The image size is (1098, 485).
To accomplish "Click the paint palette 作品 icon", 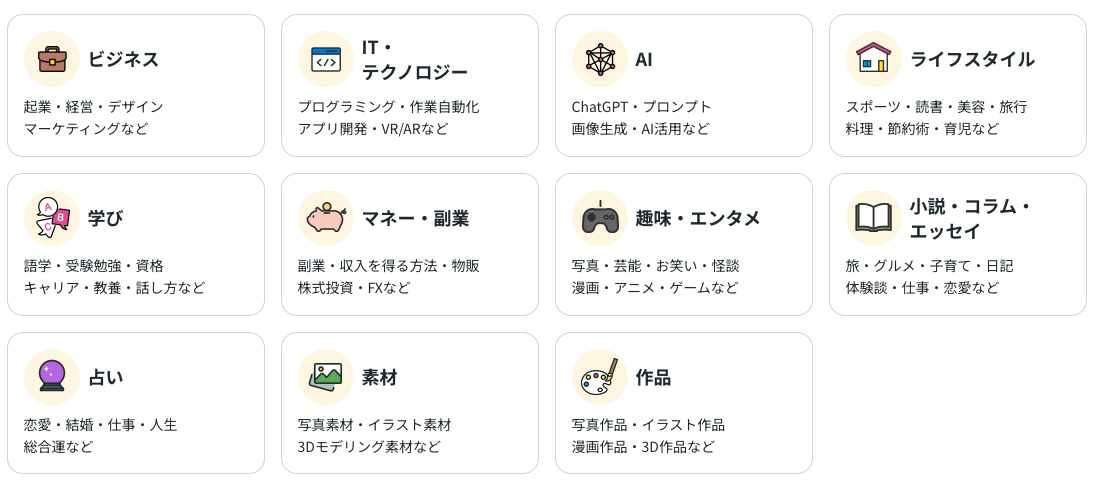I will (x=599, y=377).
